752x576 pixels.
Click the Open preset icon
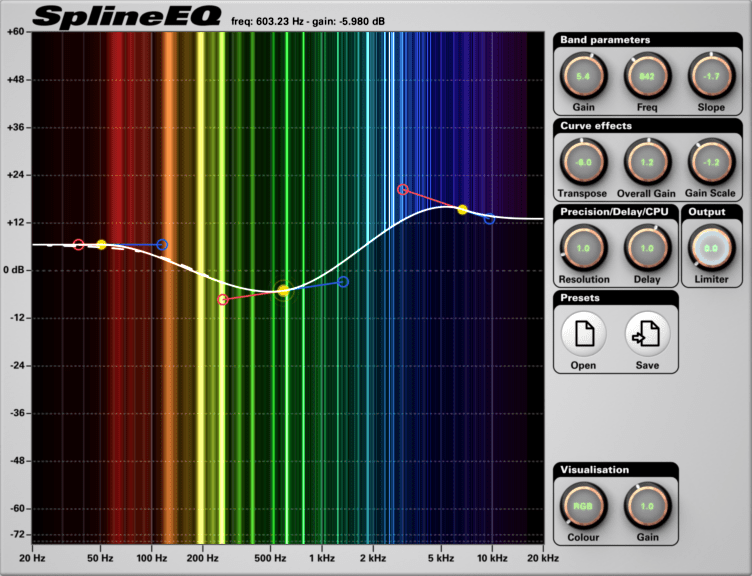click(x=583, y=336)
